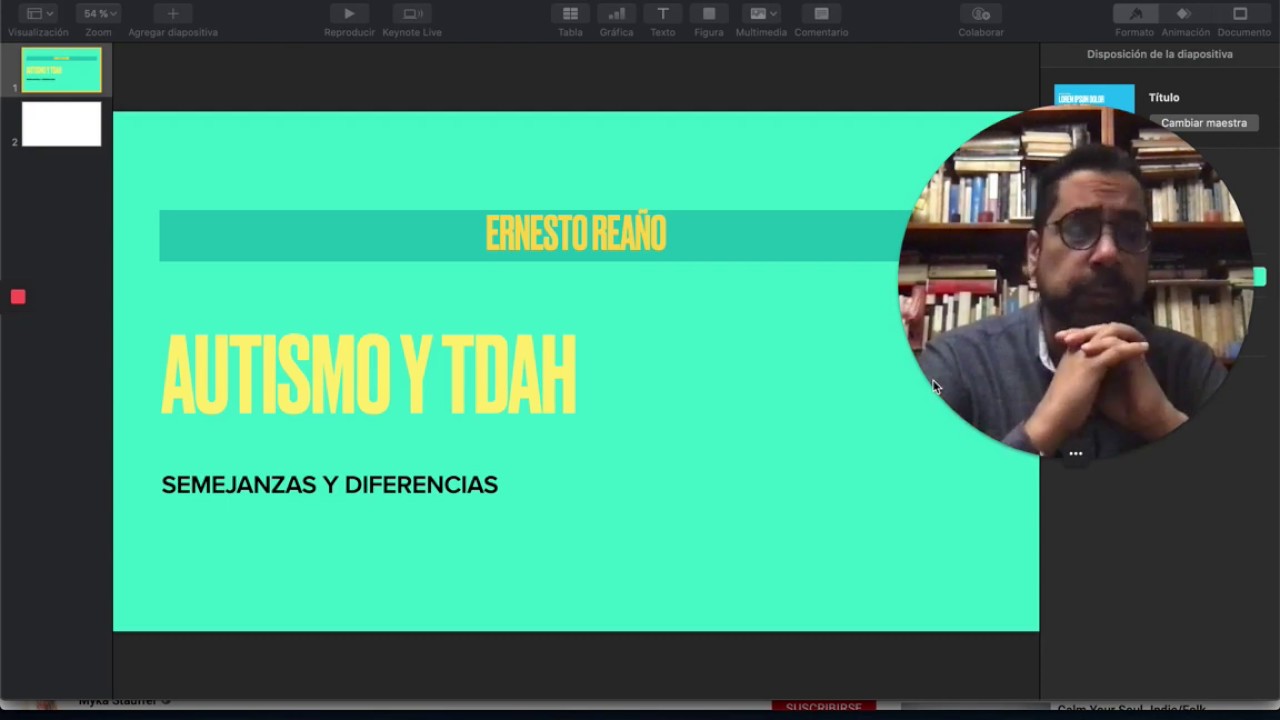Viewport: 1280px width, 720px height.
Task: Switch to the Documento inspector tab
Action: point(1241,14)
